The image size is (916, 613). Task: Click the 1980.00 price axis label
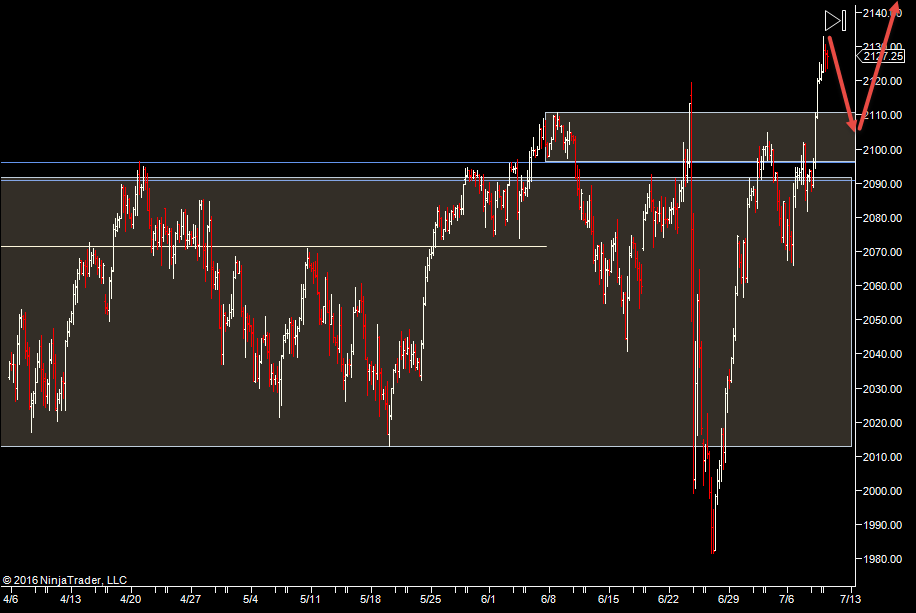tap(884, 559)
